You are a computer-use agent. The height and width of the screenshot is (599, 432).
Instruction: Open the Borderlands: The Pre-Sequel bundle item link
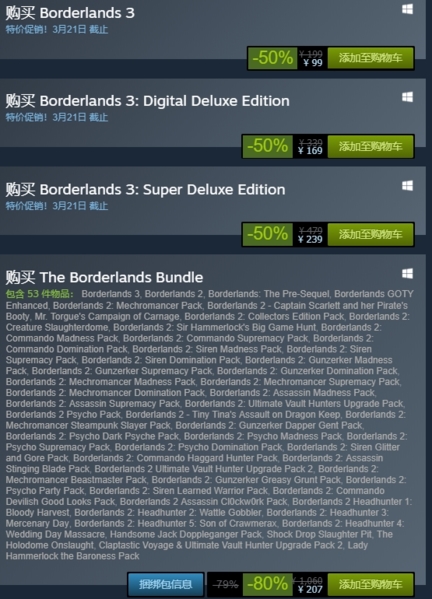(269, 294)
